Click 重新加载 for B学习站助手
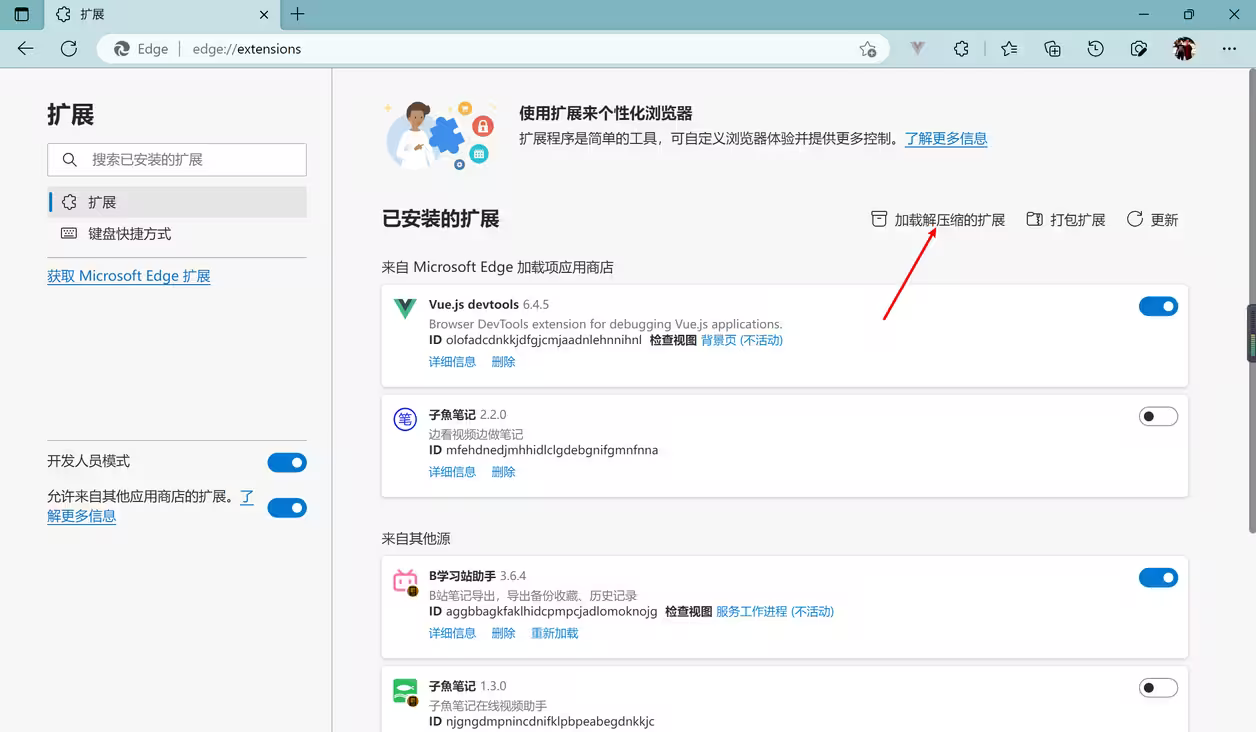 555,633
